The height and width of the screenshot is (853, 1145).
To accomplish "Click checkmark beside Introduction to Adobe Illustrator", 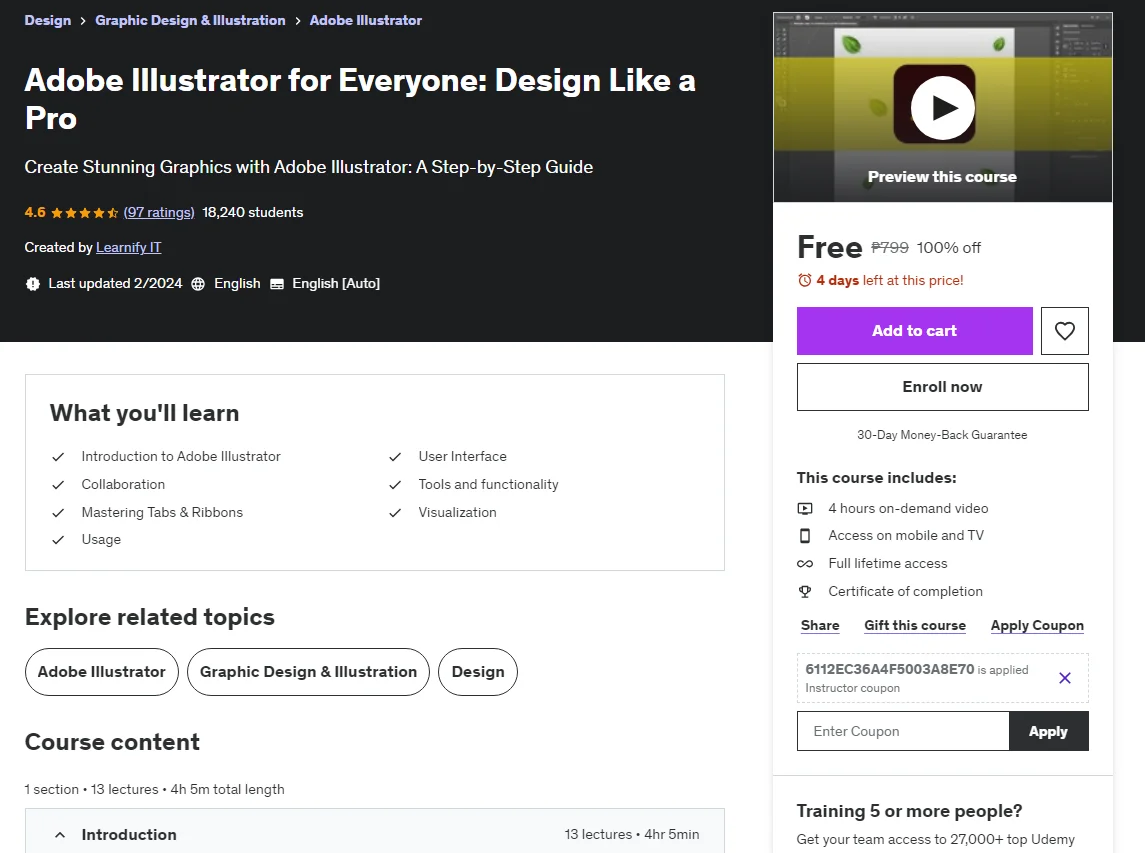I will [58, 457].
